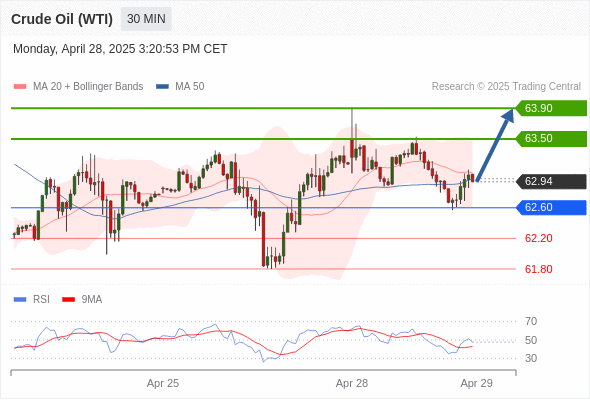This screenshot has width=590, height=400.
Task: Click the 62.60 blue pivot price tag
Action: pos(551,207)
